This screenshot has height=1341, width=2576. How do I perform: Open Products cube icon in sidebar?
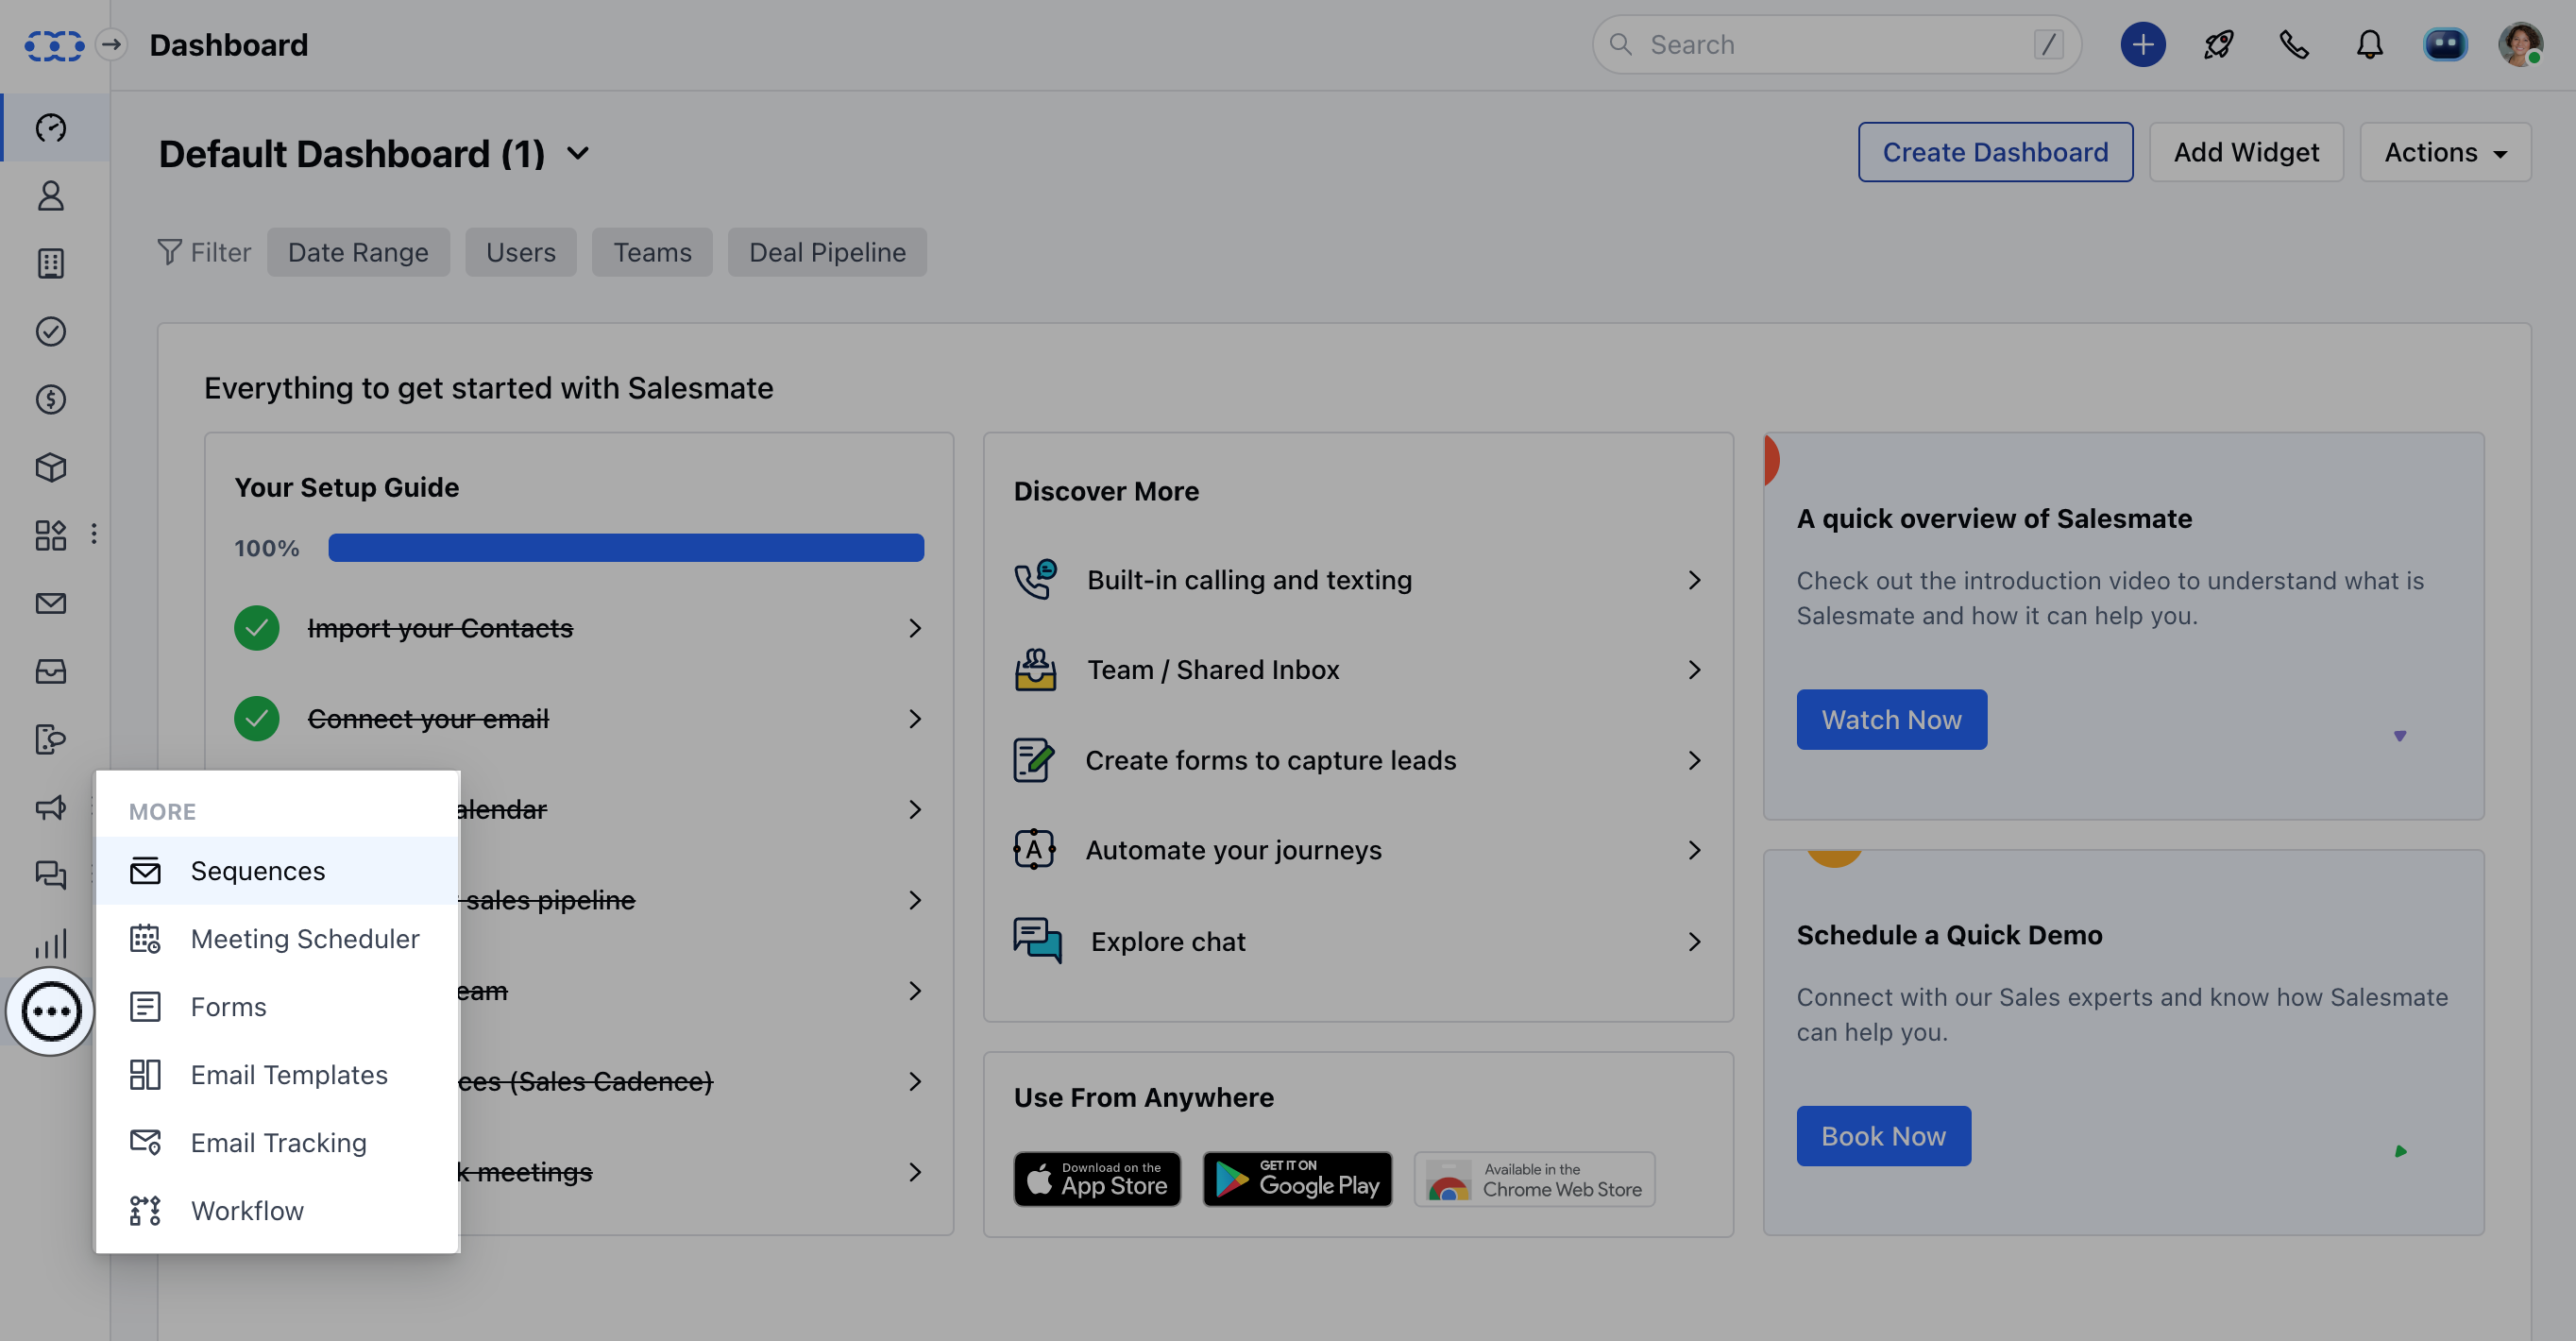click(51, 468)
